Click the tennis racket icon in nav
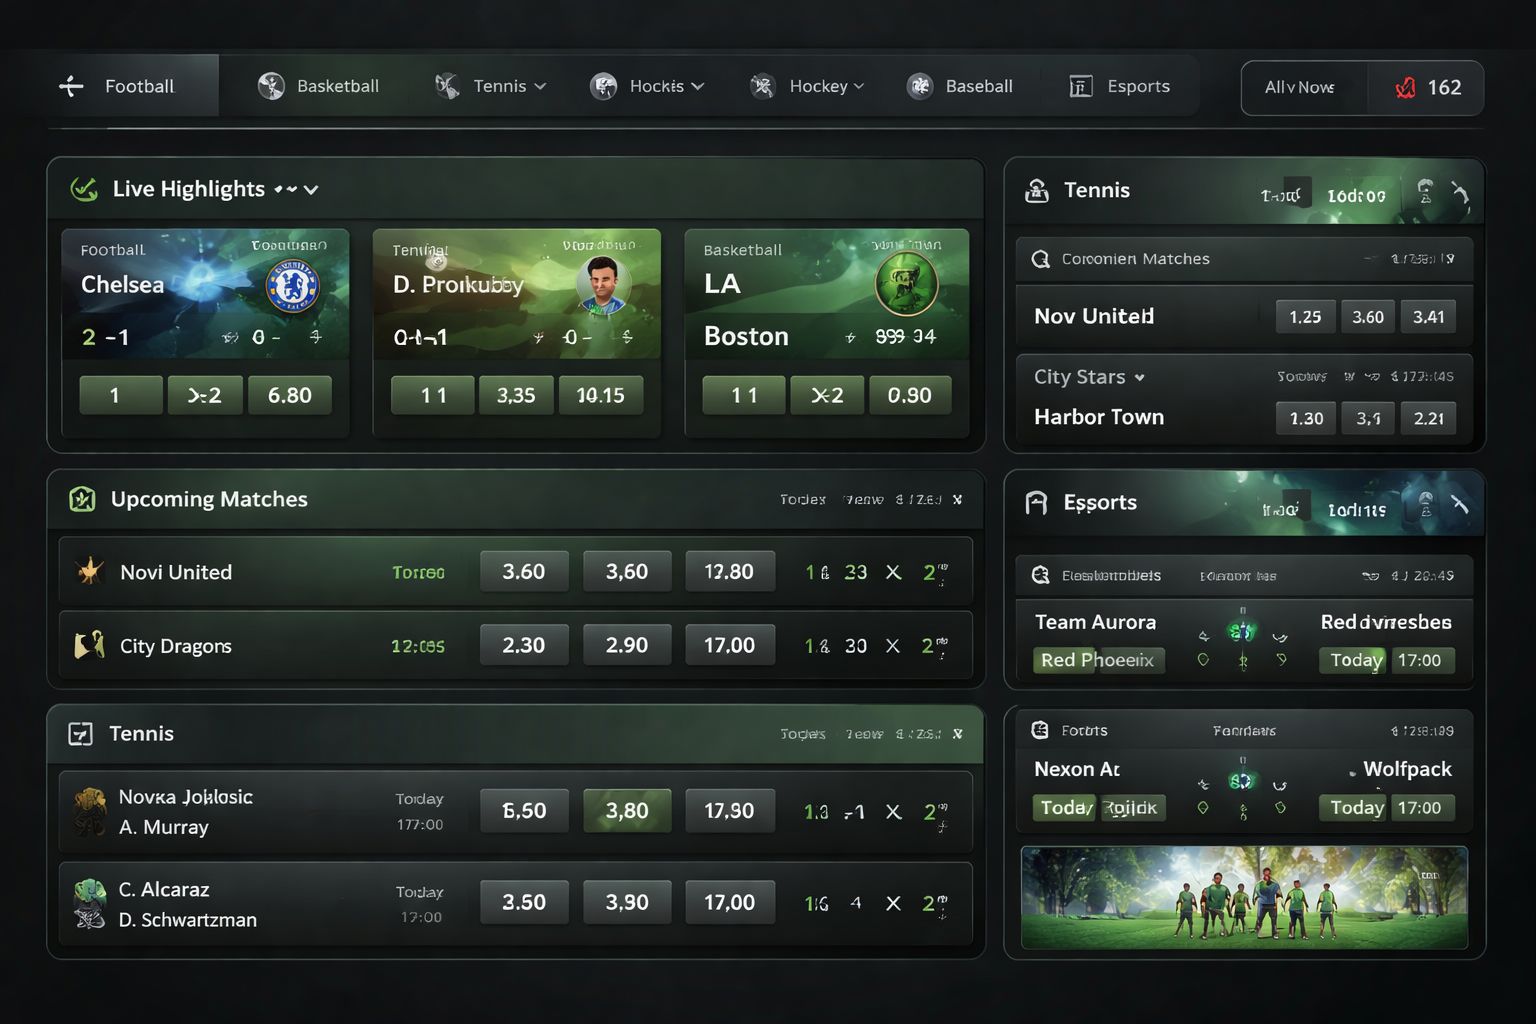Viewport: 1536px width, 1024px height. coord(447,86)
